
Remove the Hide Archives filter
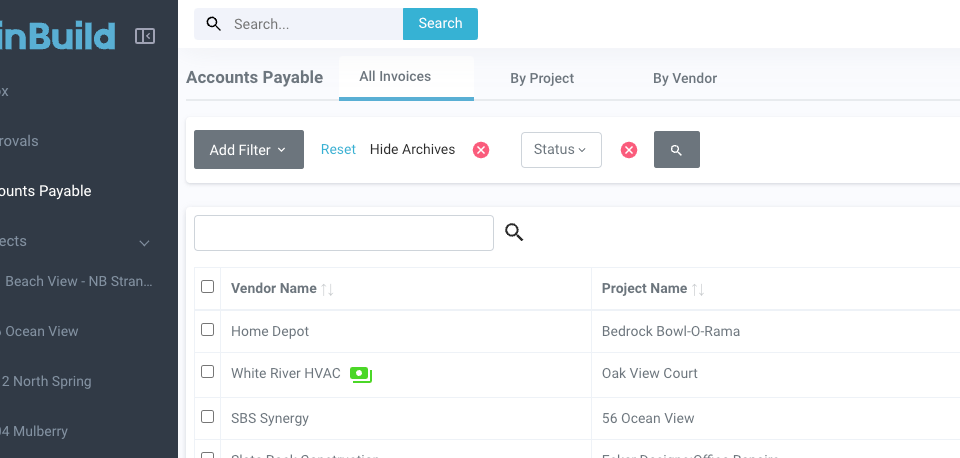(481, 150)
